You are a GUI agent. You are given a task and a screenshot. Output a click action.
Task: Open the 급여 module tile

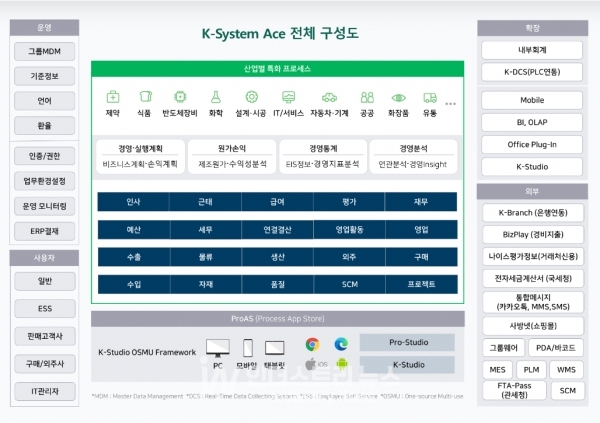coord(277,202)
